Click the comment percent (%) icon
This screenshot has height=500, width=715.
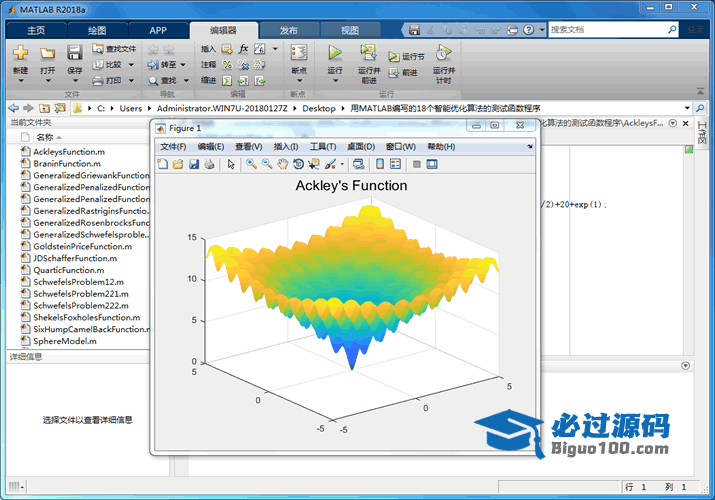(227, 65)
